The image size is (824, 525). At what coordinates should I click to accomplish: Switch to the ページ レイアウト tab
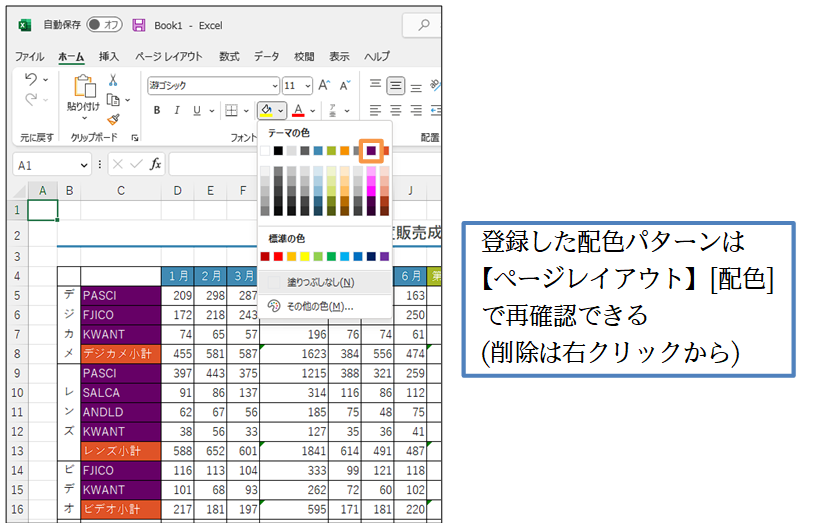tap(169, 57)
